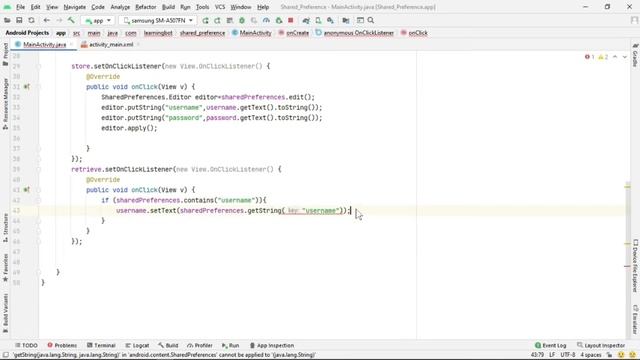The height and width of the screenshot is (360, 640).
Task: Click the learningbot breadcrumb
Action: [x=158, y=33]
